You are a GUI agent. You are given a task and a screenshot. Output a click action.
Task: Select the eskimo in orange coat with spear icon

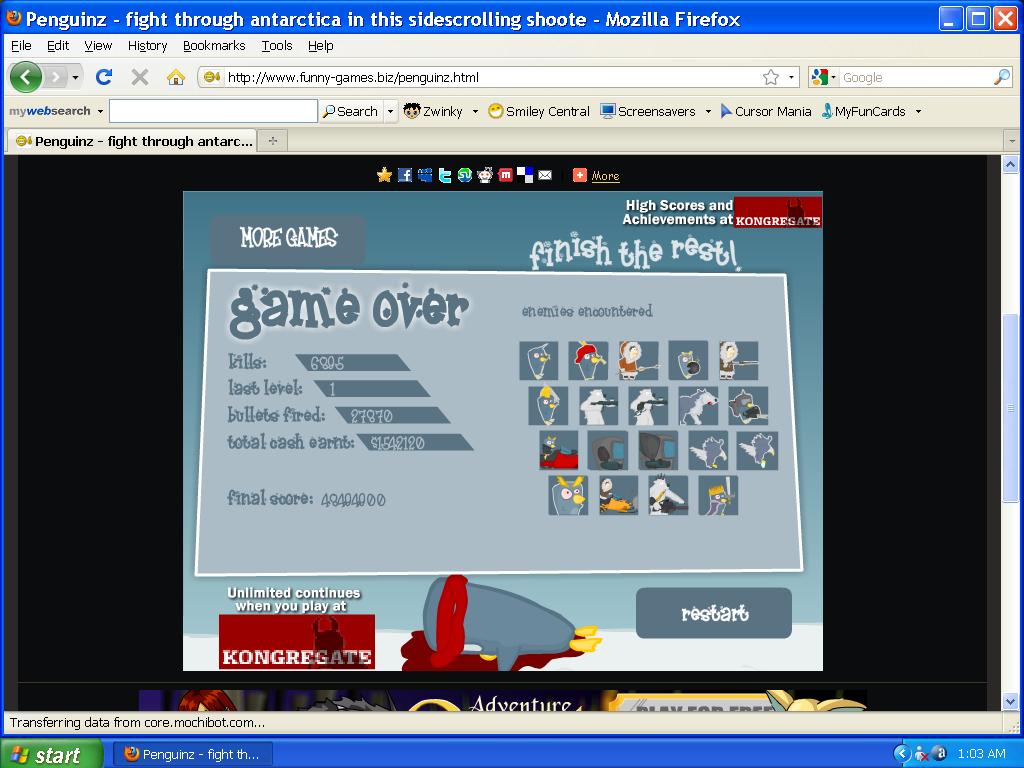point(638,360)
